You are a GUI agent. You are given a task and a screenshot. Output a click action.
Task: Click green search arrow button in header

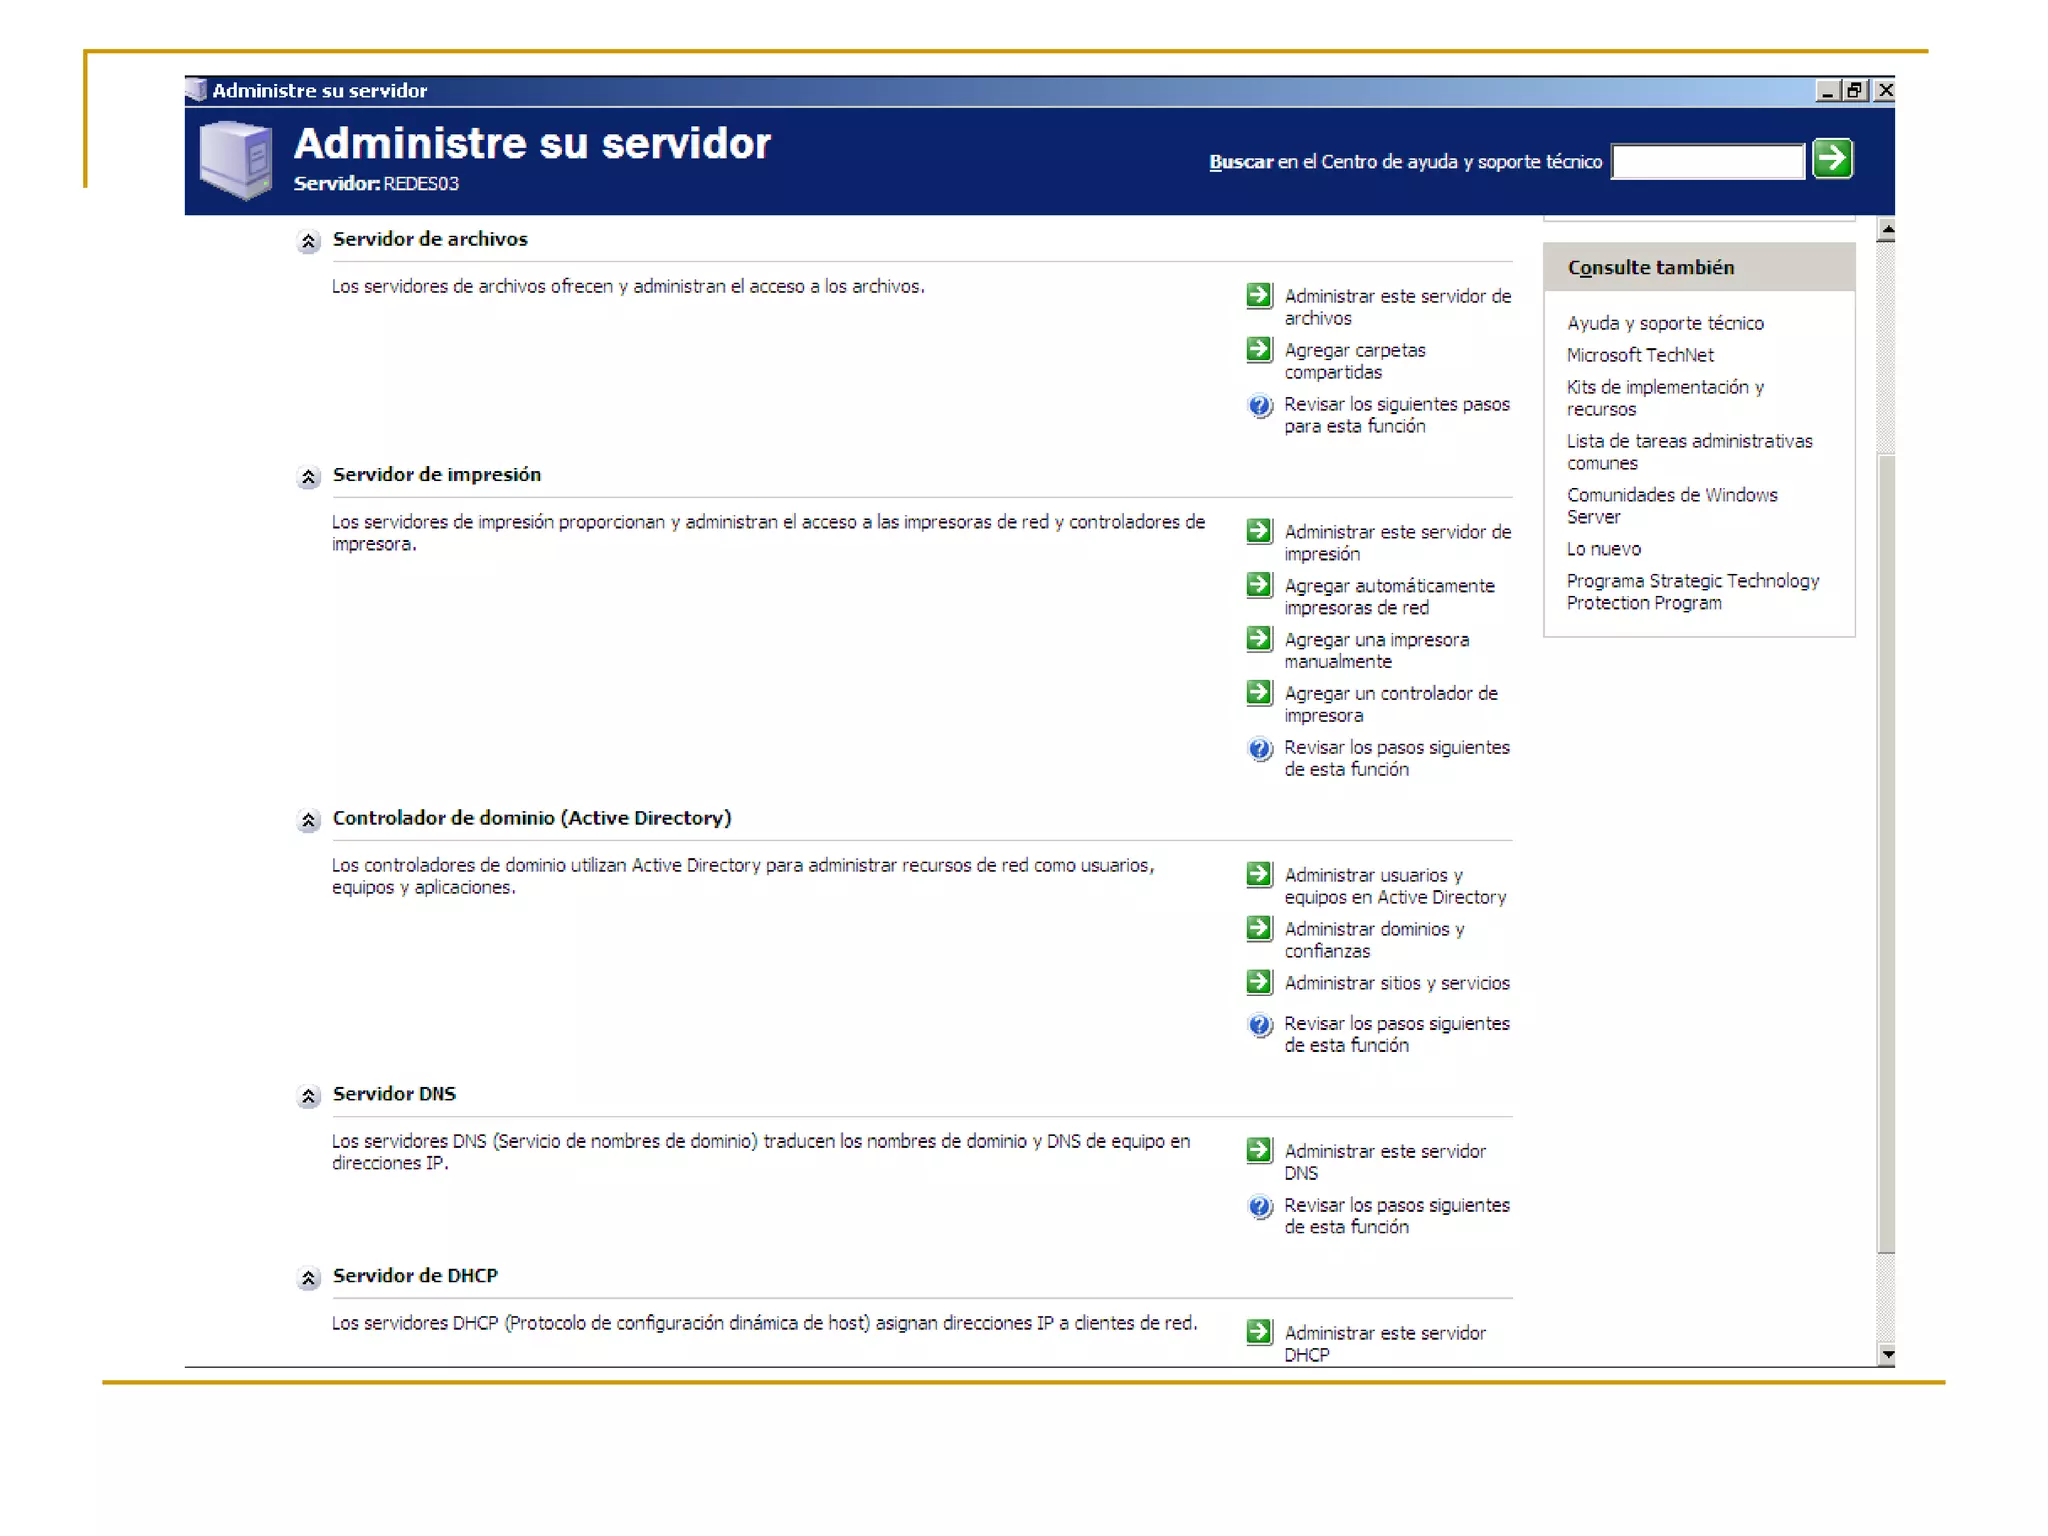tap(1832, 159)
